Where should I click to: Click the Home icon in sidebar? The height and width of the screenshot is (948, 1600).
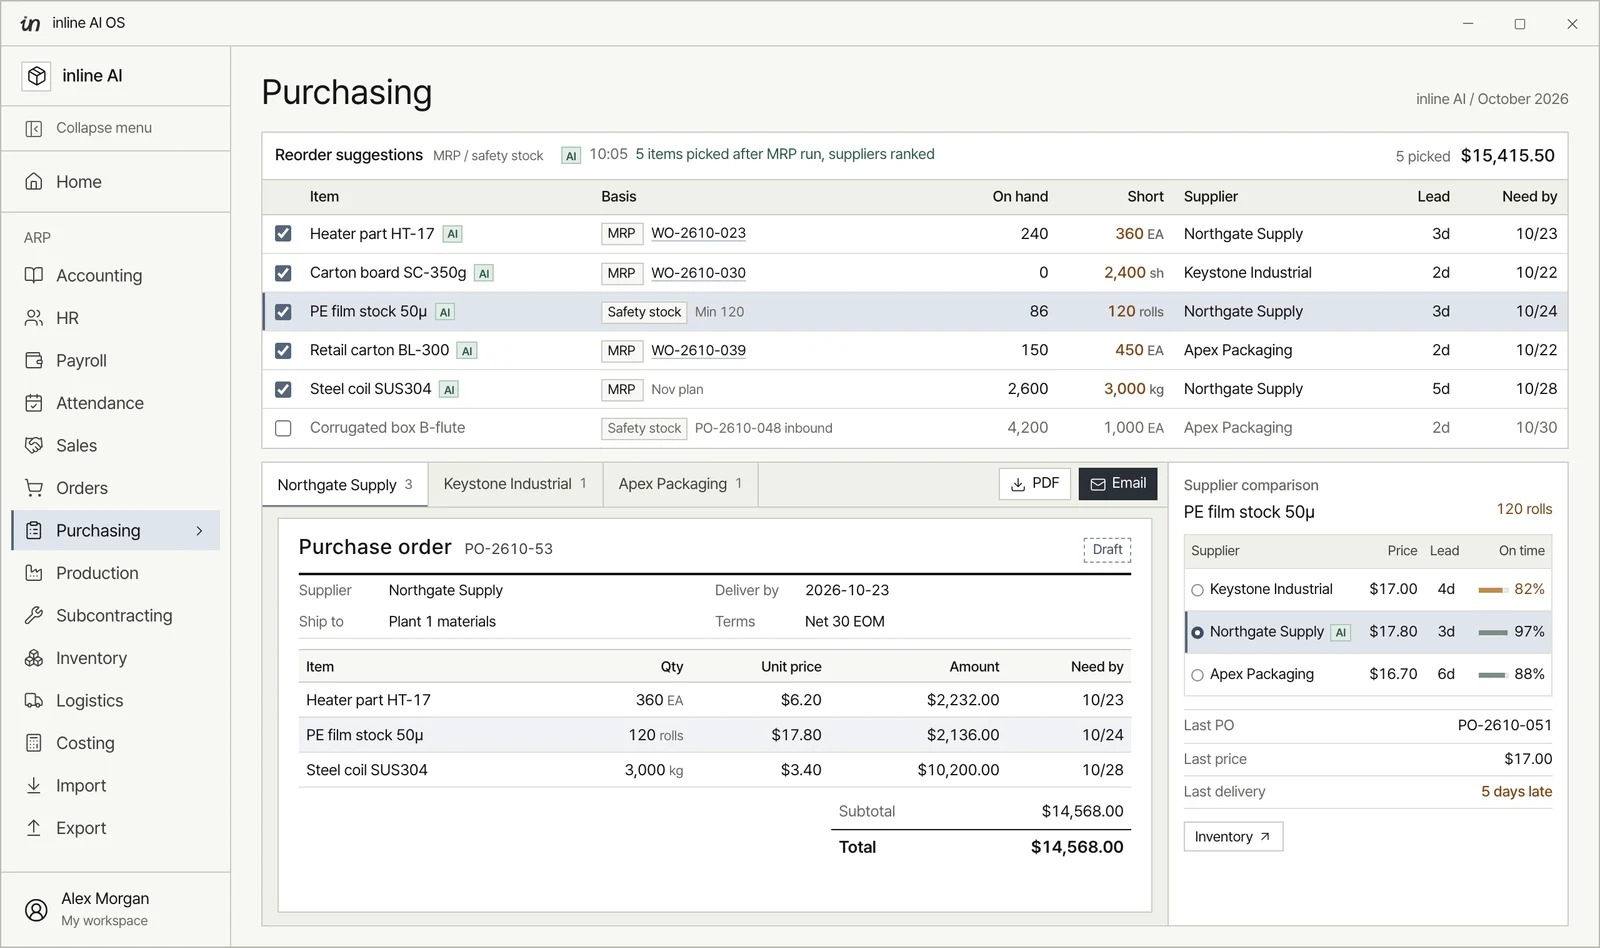pyautogui.click(x=34, y=182)
